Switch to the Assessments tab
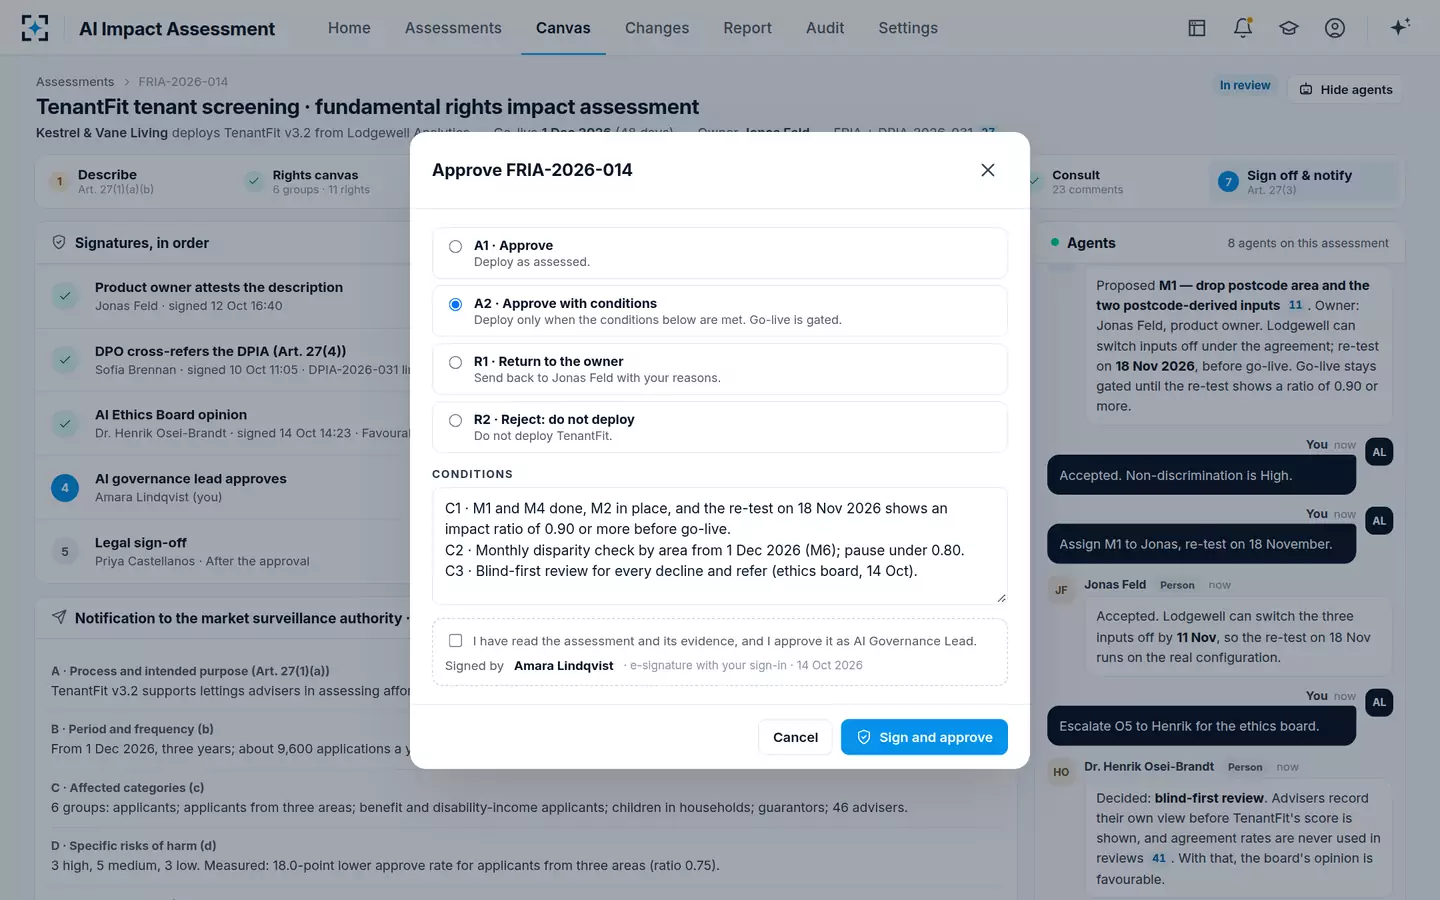The width and height of the screenshot is (1440, 900). pyautogui.click(x=453, y=28)
